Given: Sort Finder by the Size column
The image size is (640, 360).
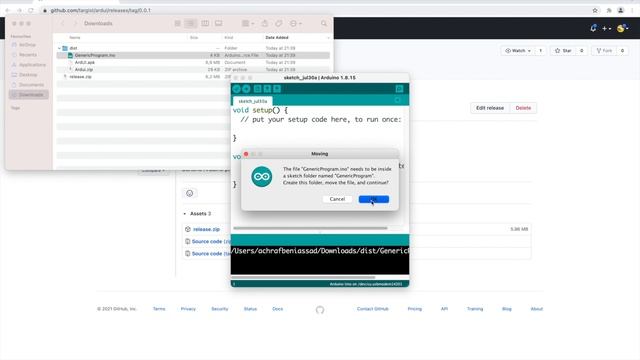Looking at the screenshot, I should 194,38.
